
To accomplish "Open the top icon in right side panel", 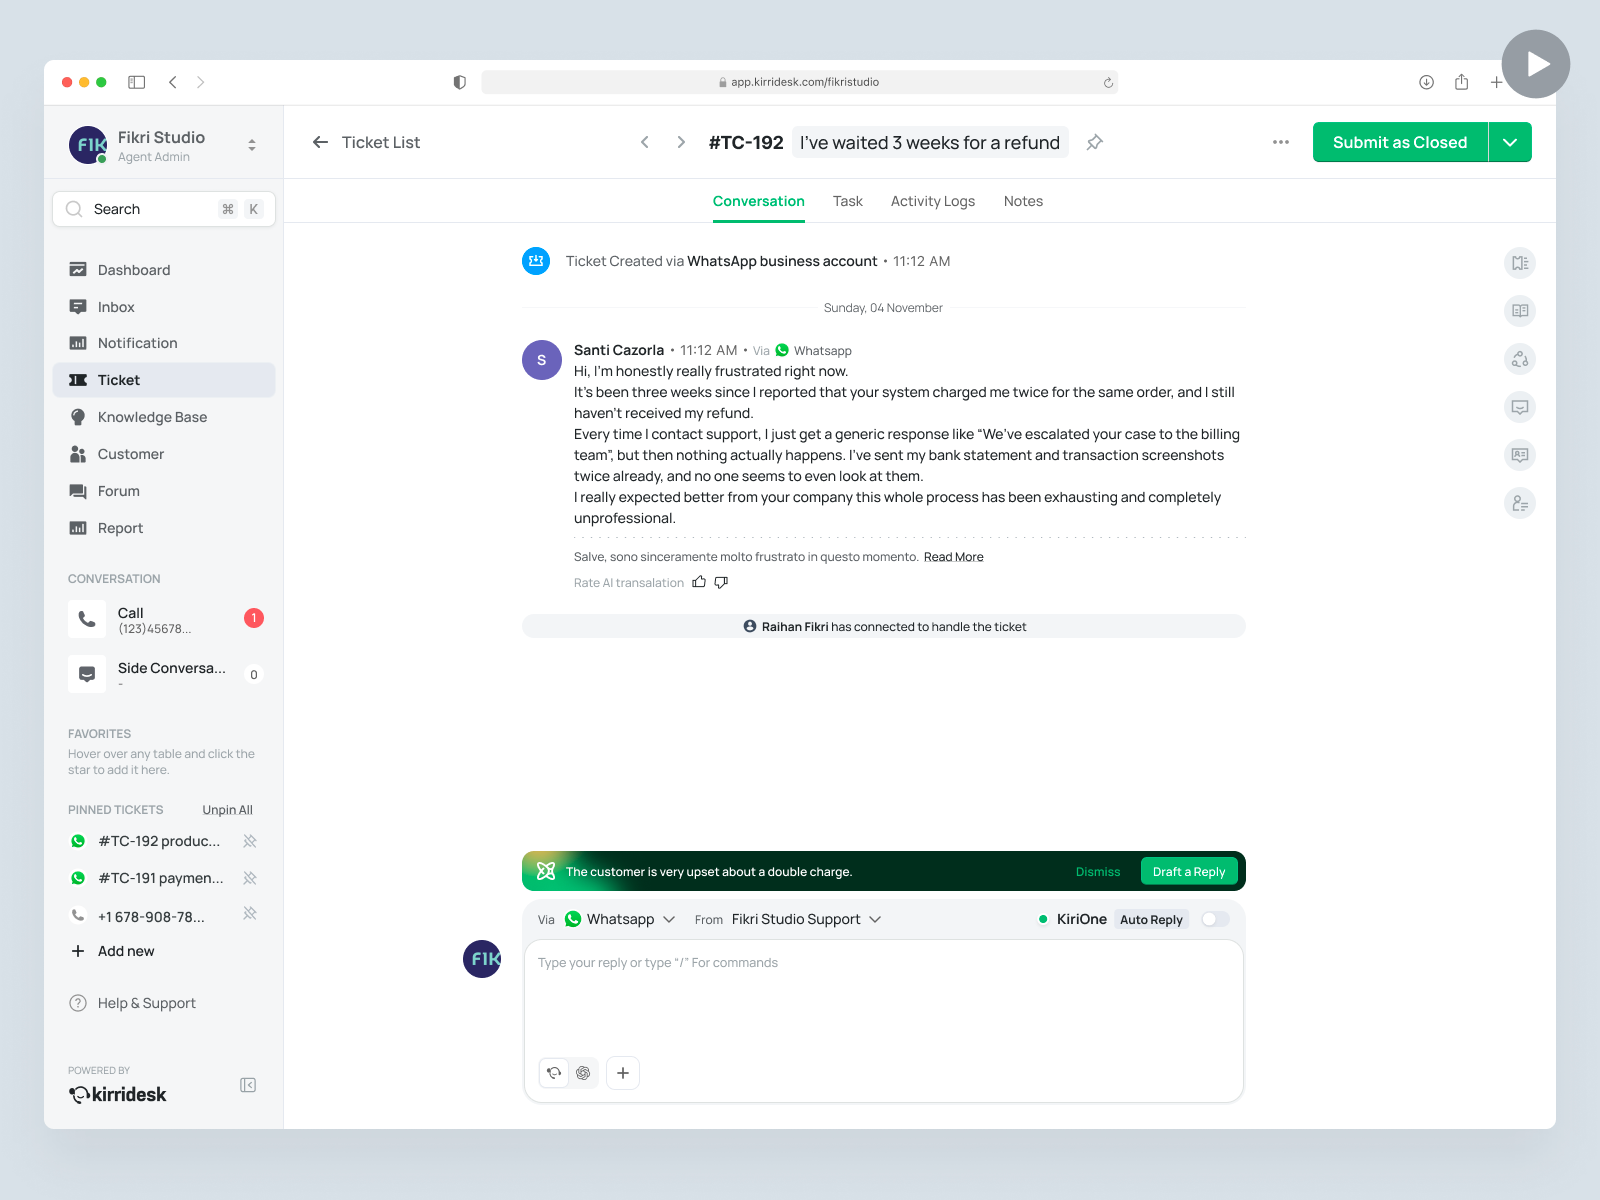I will pos(1520,263).
